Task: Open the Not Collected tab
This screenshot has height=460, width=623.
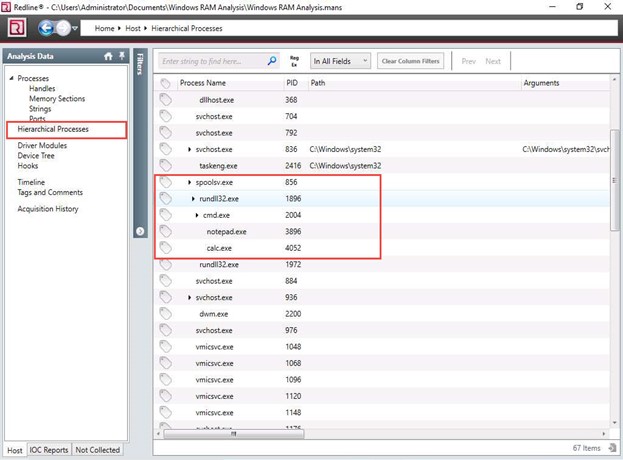Action: [98, 450]
